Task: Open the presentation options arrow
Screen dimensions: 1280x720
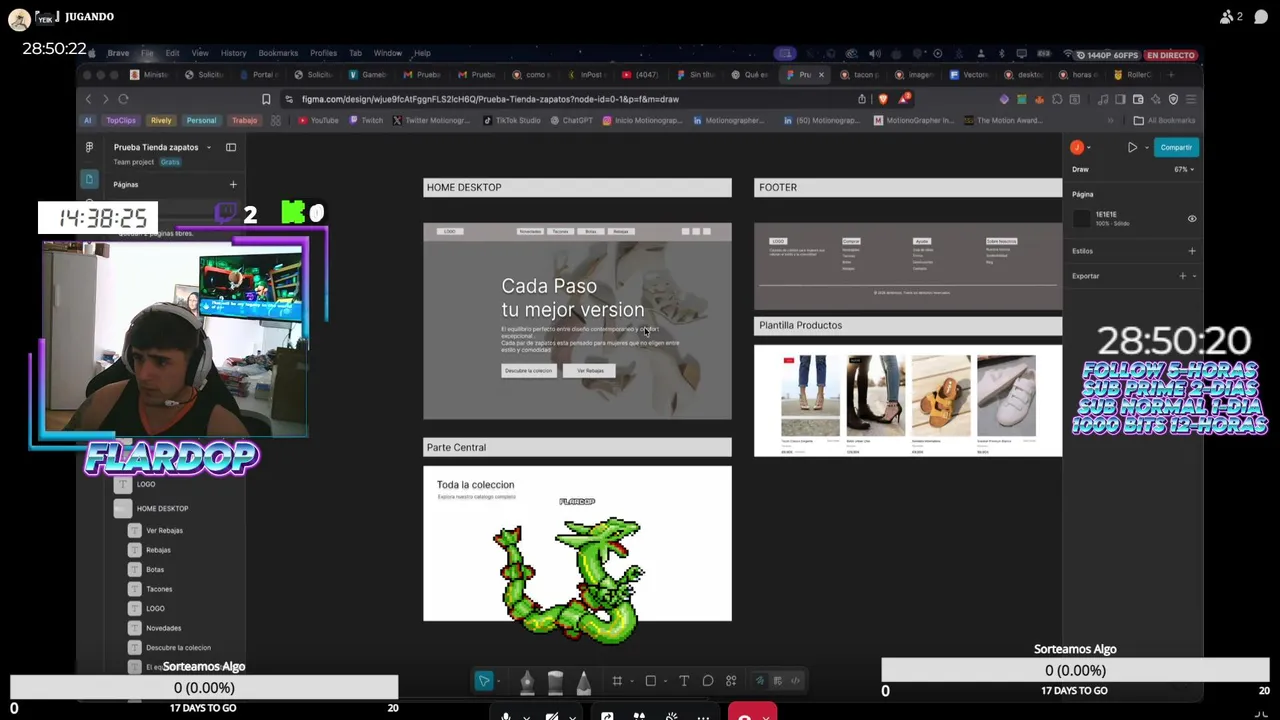Action: (x=1146, y=148)
